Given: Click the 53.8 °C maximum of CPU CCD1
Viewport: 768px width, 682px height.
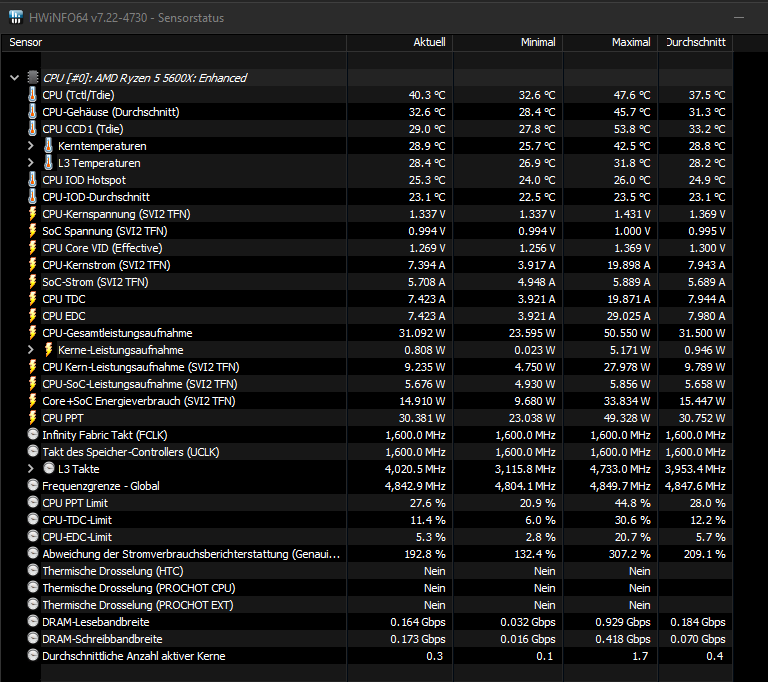Looking at the screenshot, I should pyautogui.click(x=632, y=129).
